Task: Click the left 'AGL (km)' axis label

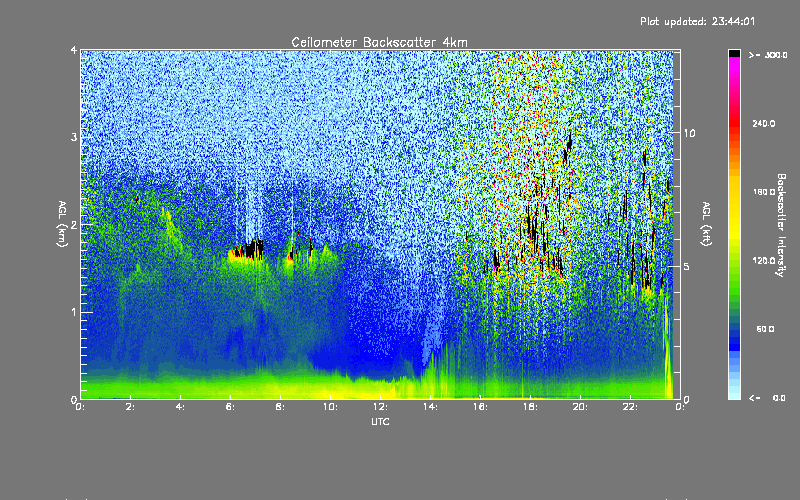Action: point(63,223)
